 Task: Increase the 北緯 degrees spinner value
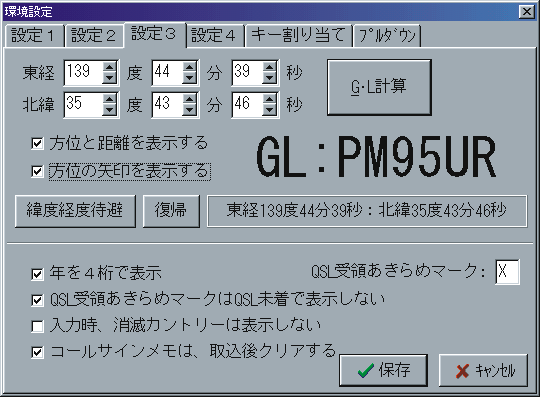110,99
